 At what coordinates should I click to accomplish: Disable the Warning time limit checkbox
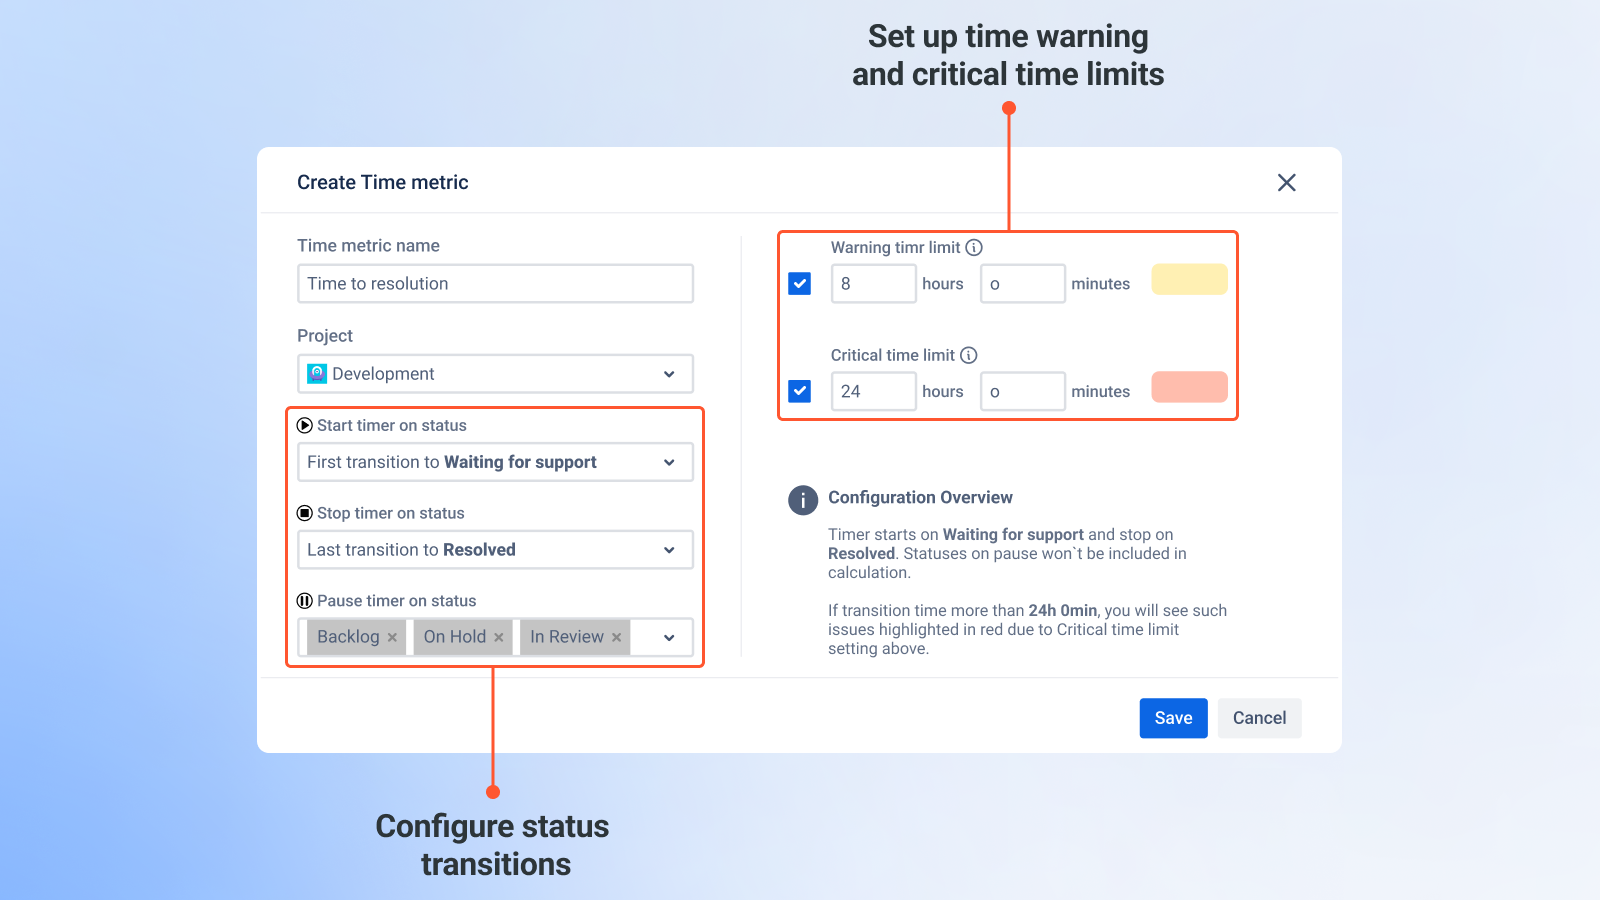pos(800,284)
